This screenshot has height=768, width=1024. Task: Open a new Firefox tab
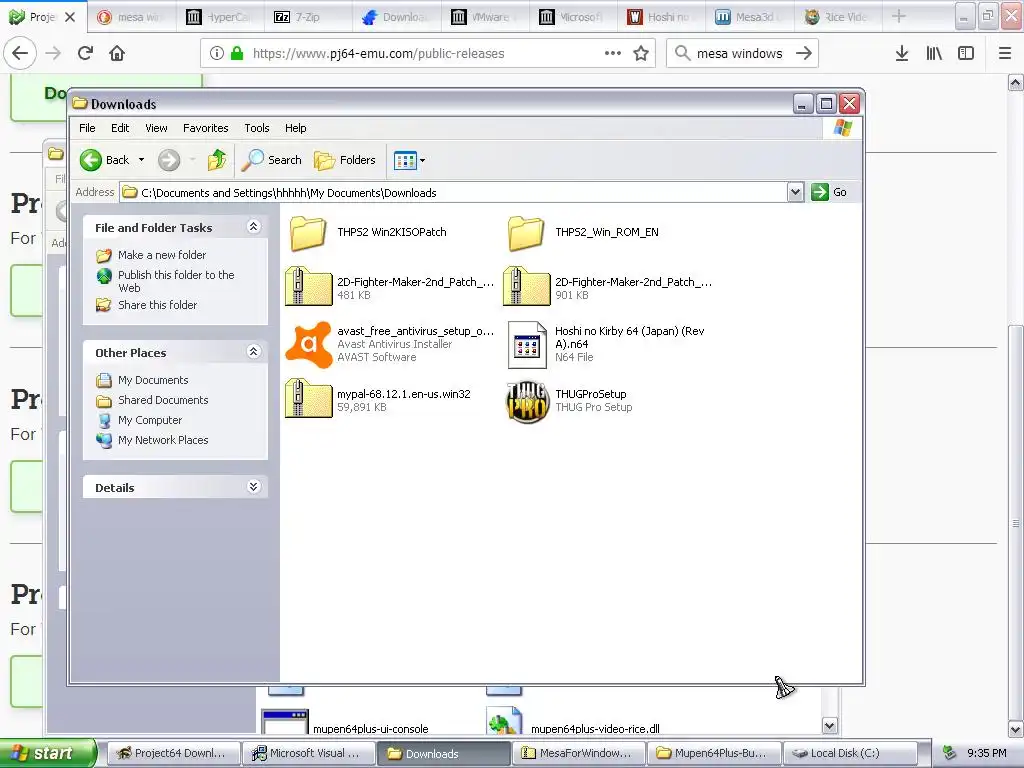[x=899, y=16]
